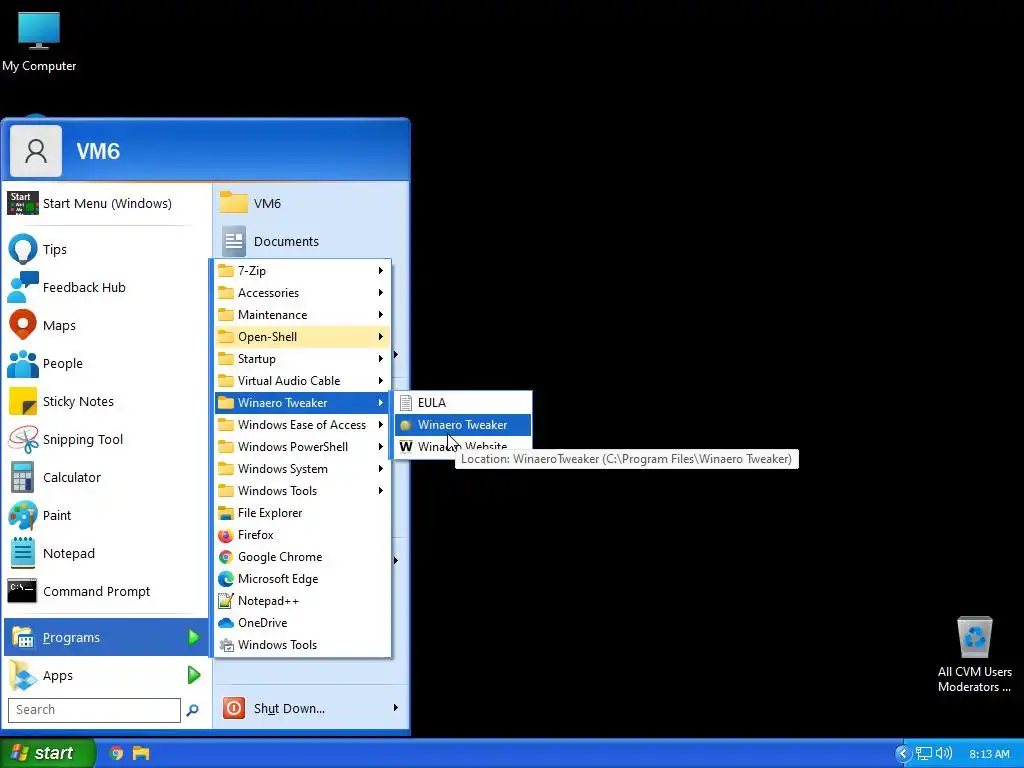Expand Maintenance program folder
The width and height of the screenshot is (1024, 768).
pos(302,315)
